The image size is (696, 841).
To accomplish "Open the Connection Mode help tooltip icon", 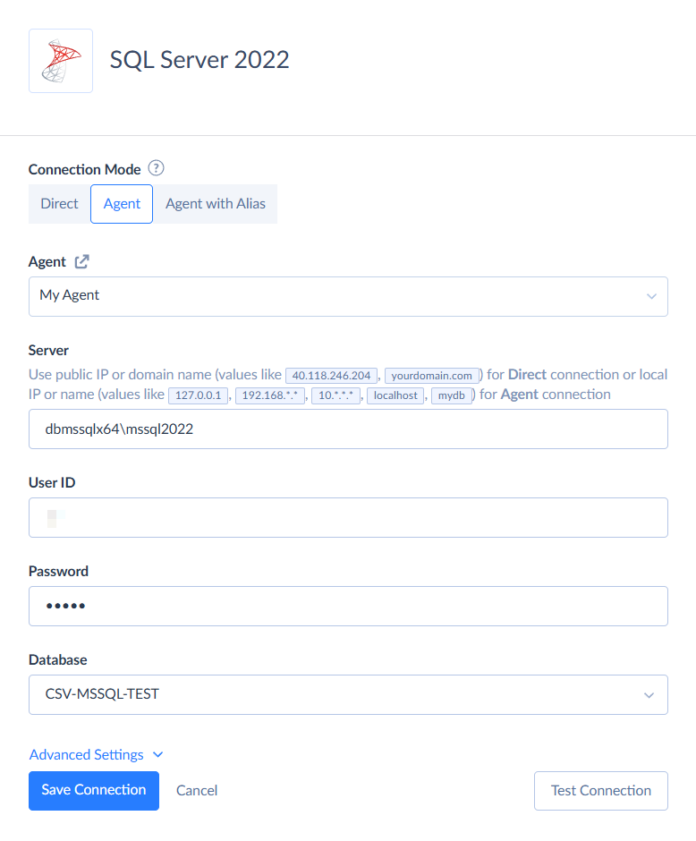I will [156, 169].
